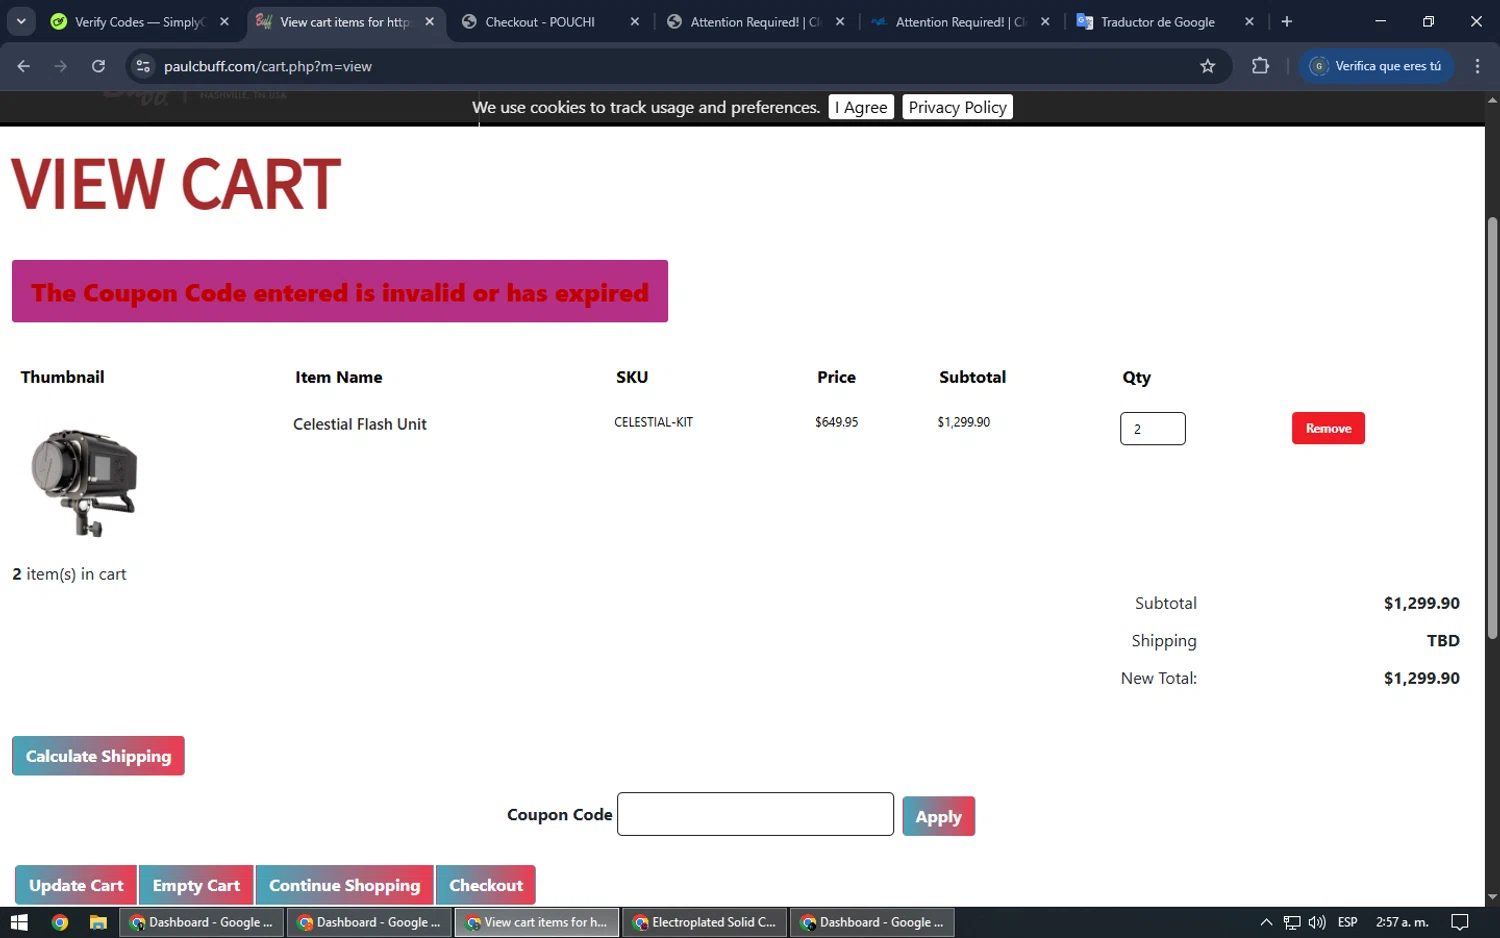Screen dimensions: 1500x938
Task: Switch to Verify Codes tab
Action: (x=140, y=21)
